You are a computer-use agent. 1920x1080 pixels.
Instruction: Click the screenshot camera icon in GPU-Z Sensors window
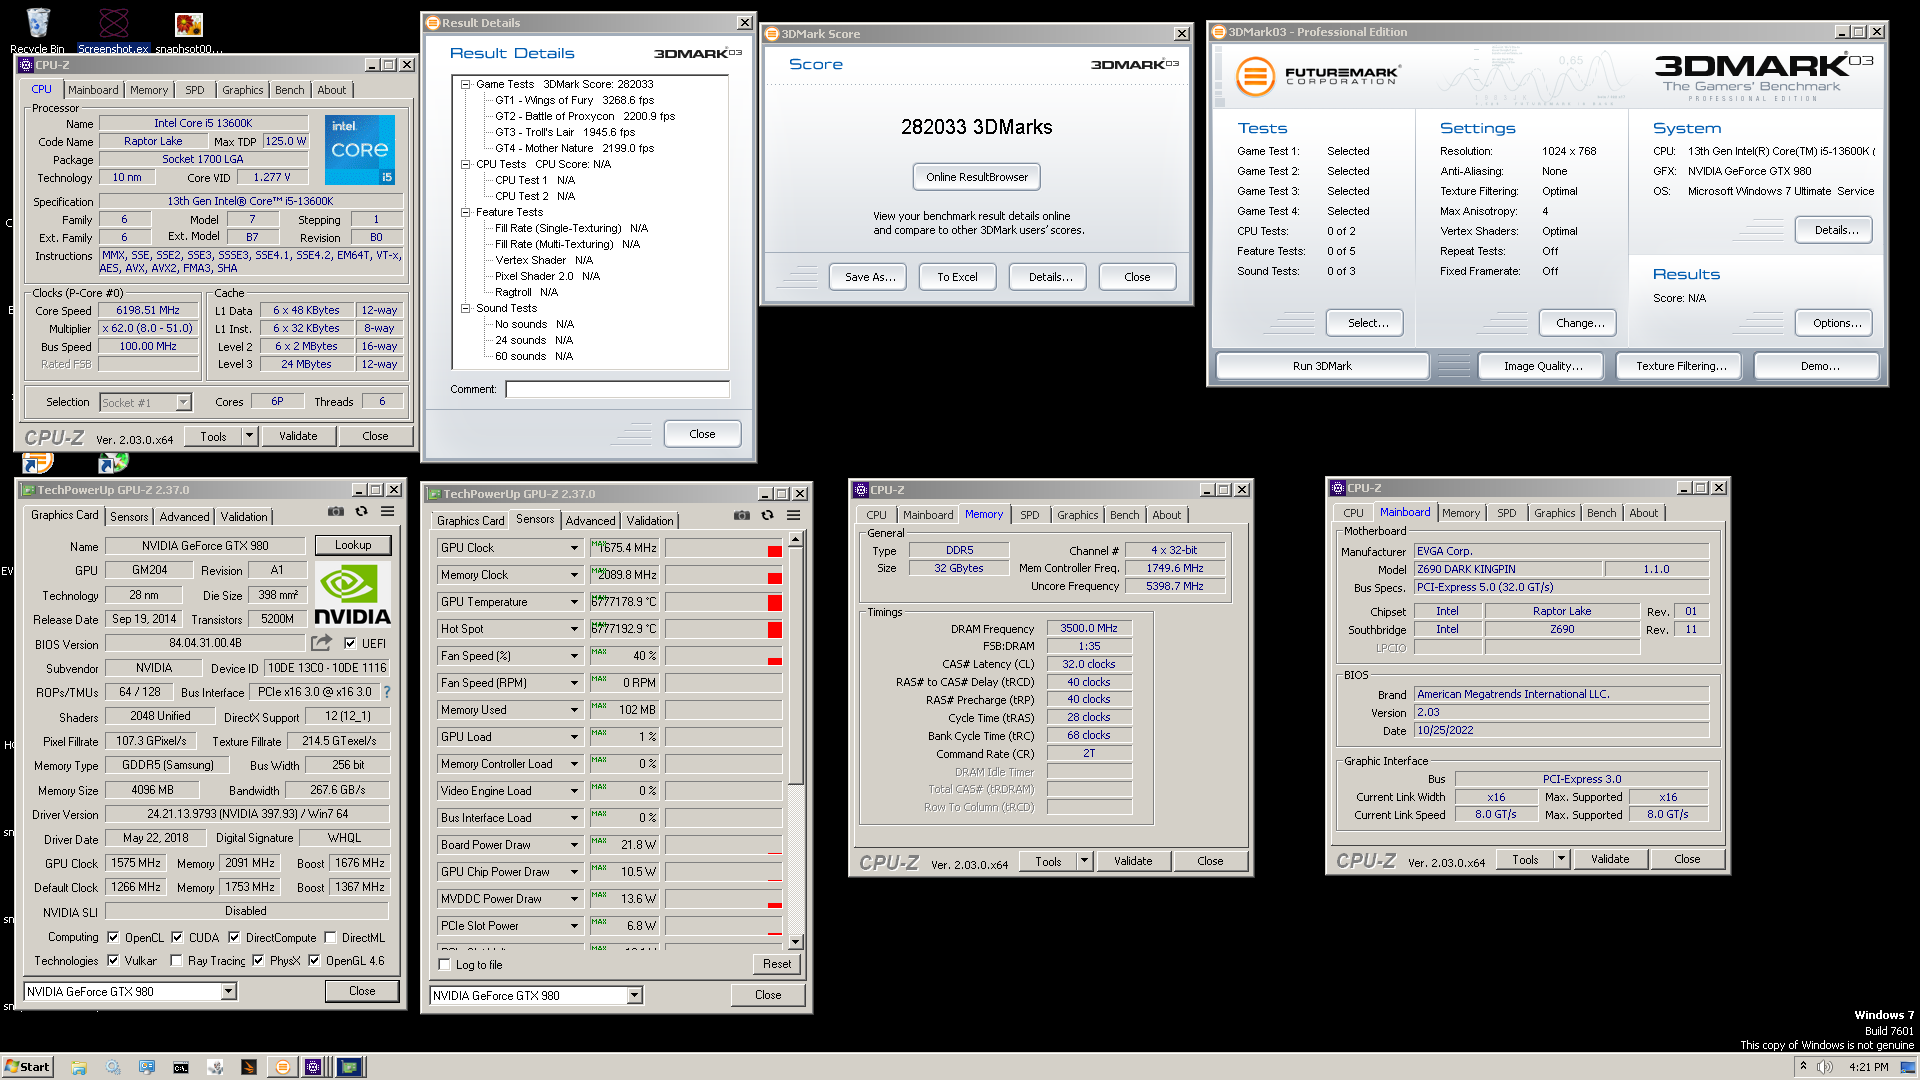click(742, 516)
